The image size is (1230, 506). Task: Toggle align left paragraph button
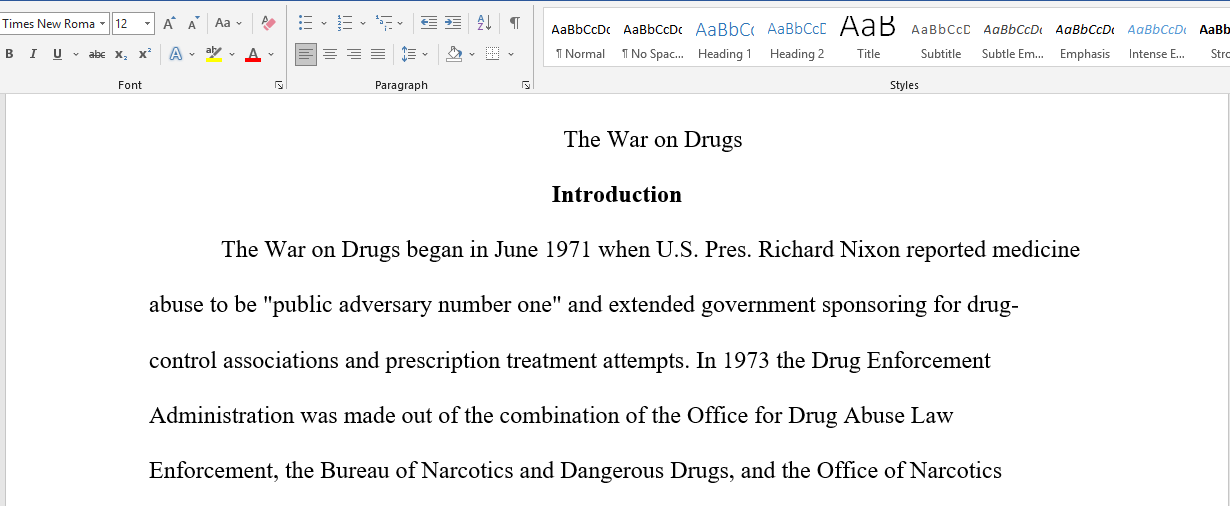(x=306, y=54)
